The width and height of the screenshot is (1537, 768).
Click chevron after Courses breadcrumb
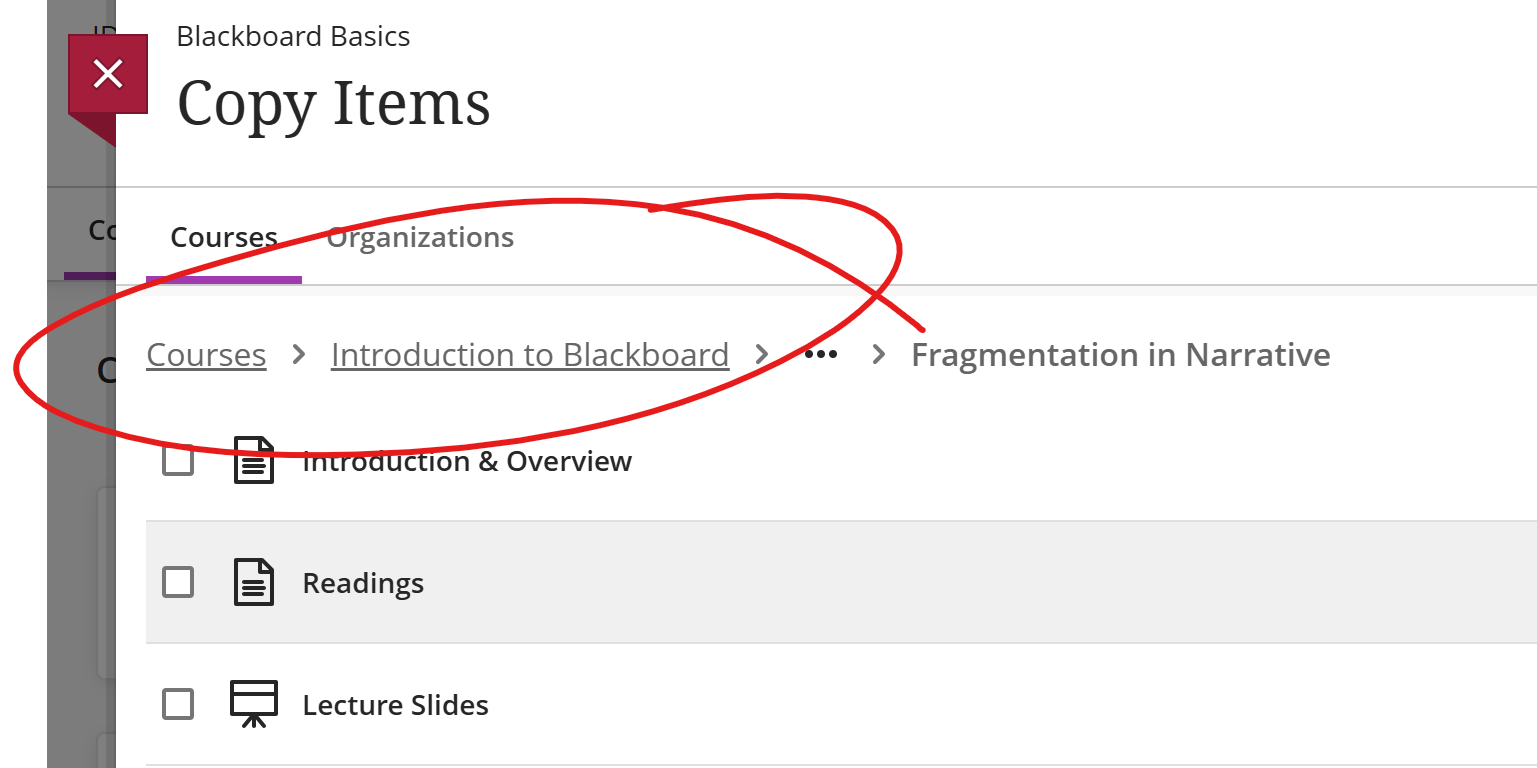pos(298,355)
